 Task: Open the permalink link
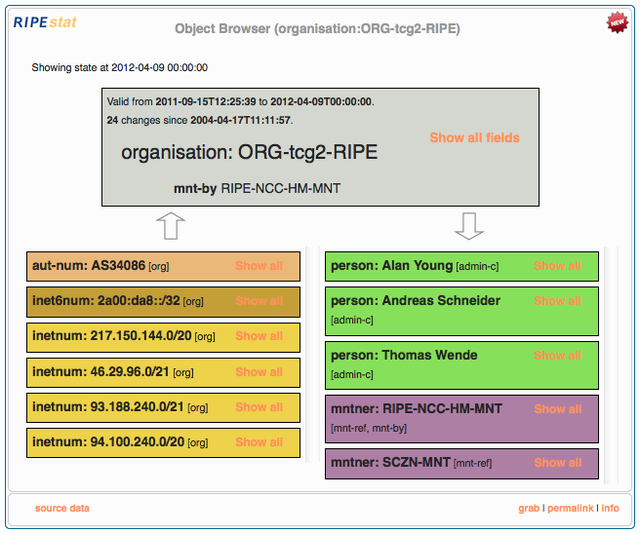tap(570, 508)
